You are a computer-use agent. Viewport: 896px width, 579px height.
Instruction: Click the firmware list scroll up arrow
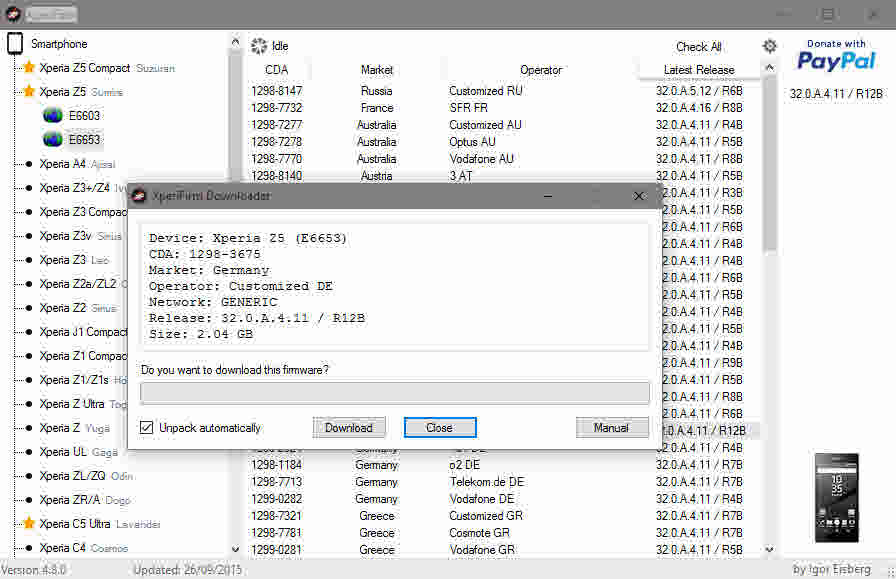[x=770, y=67]
